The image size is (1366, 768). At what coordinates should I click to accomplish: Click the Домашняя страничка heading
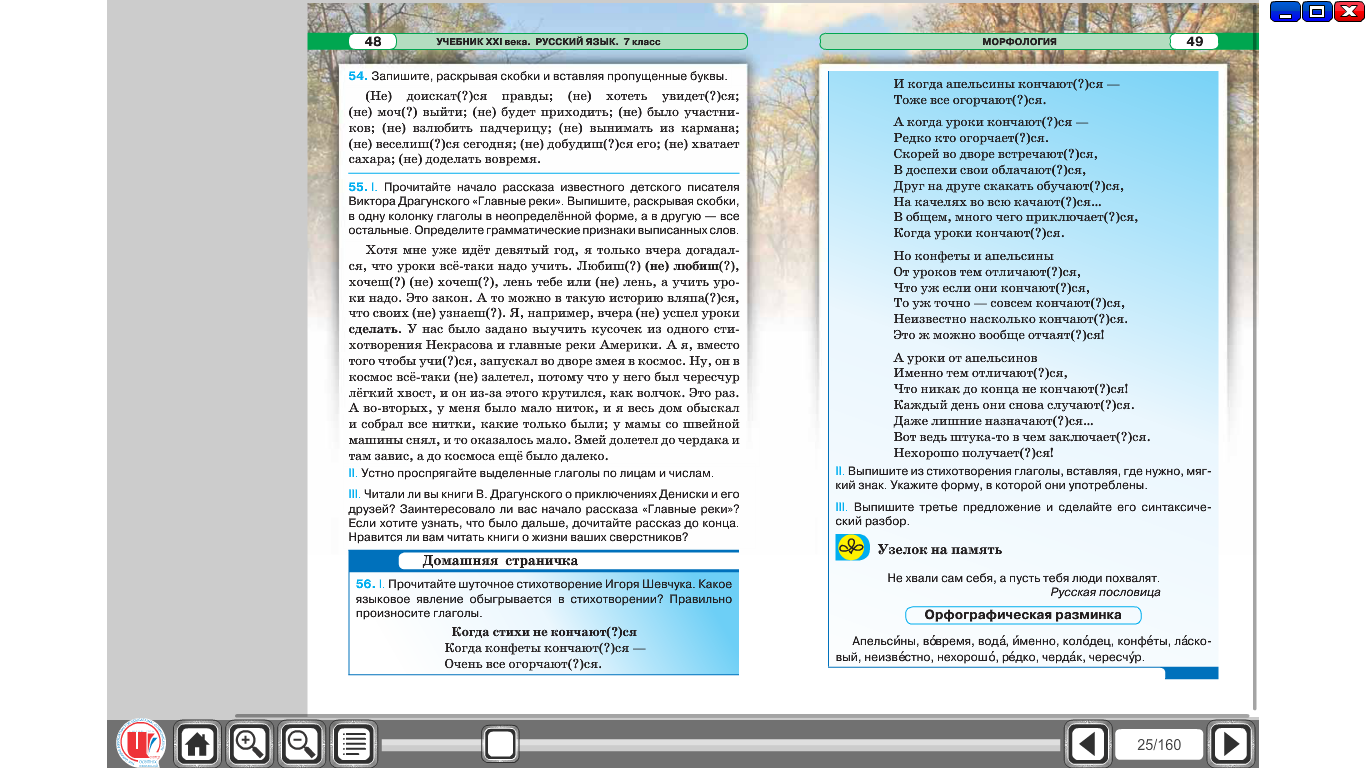point(500,561)
